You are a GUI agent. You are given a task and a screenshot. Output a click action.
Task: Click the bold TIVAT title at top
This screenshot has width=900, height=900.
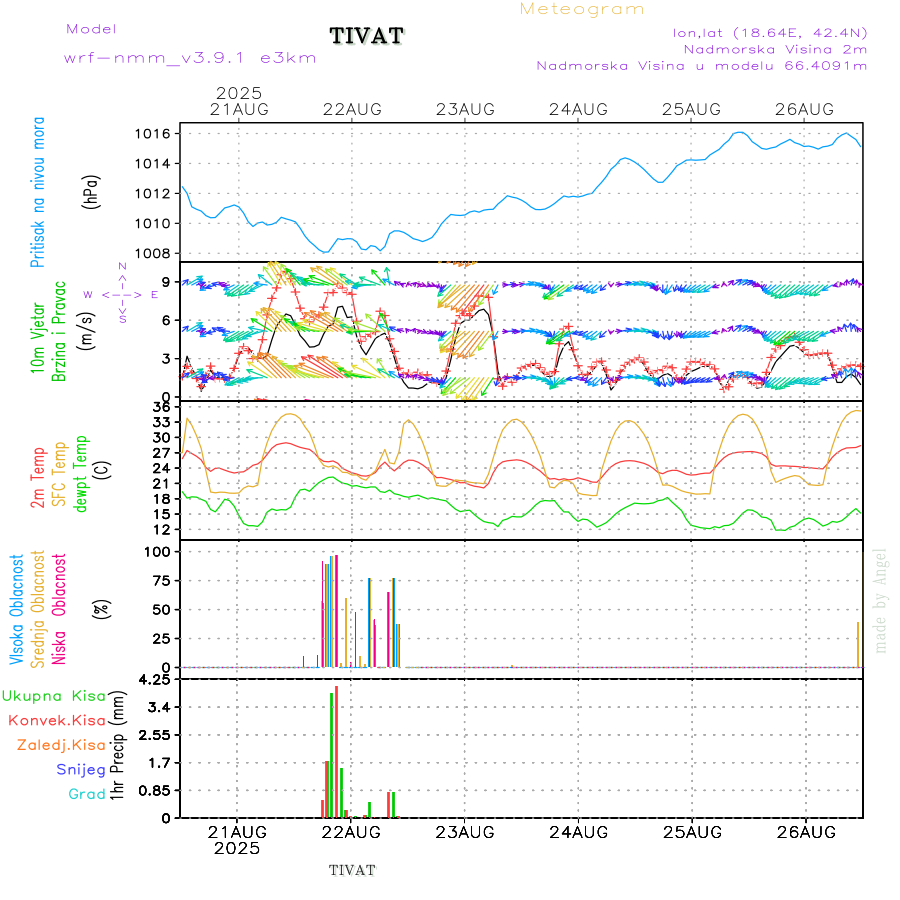point(367,36)
